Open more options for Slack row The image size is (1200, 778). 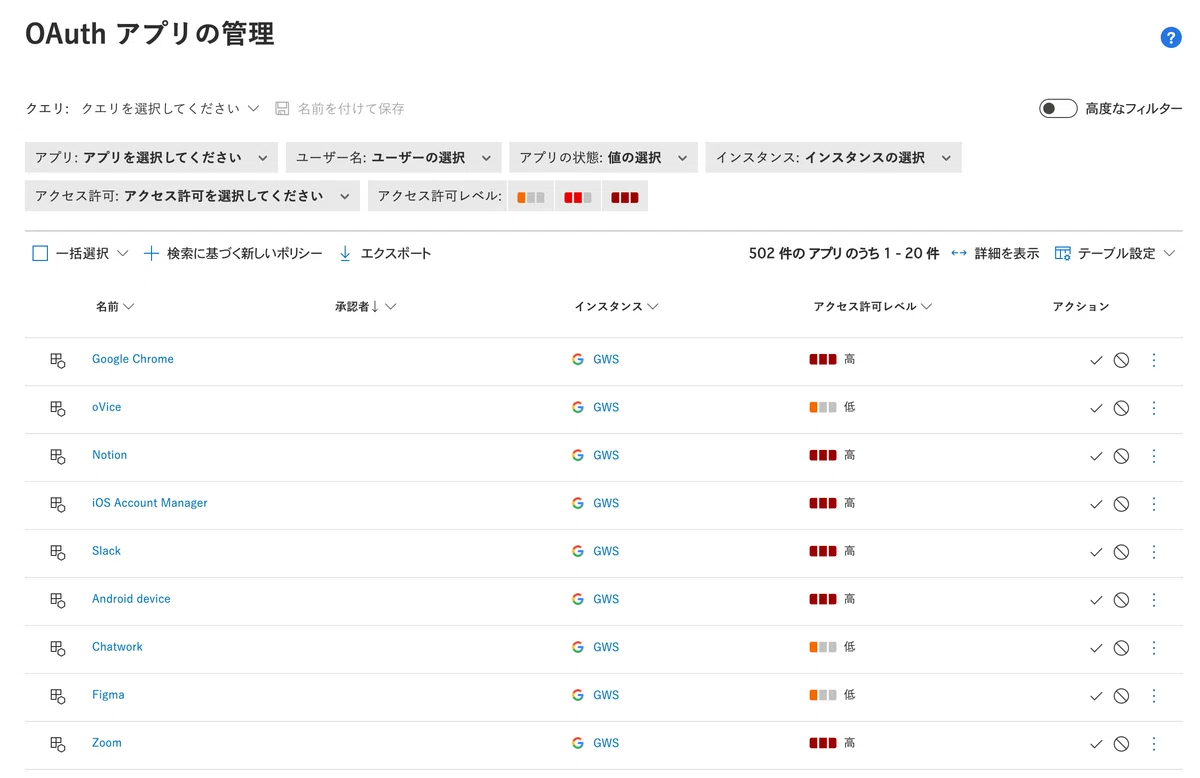(x=1154, y=552)
